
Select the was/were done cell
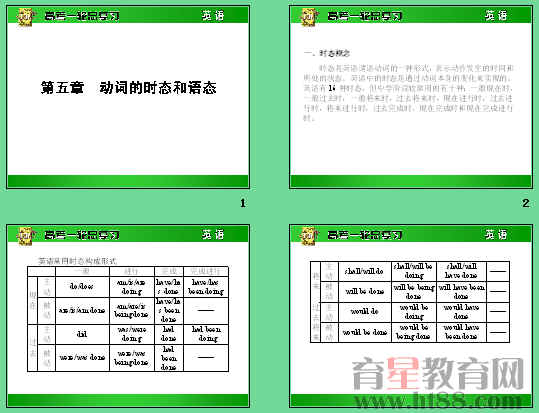tap(82, 358)
